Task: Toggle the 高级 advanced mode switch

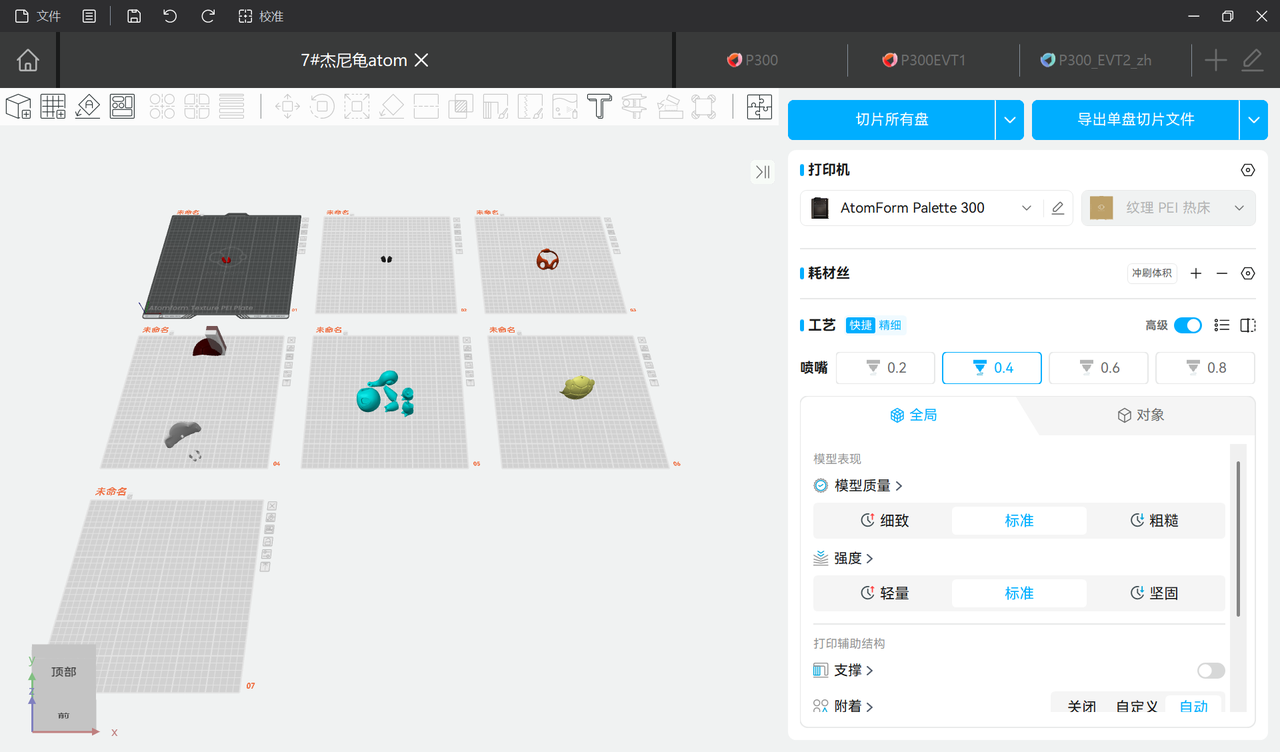Action: [1188, 325]
